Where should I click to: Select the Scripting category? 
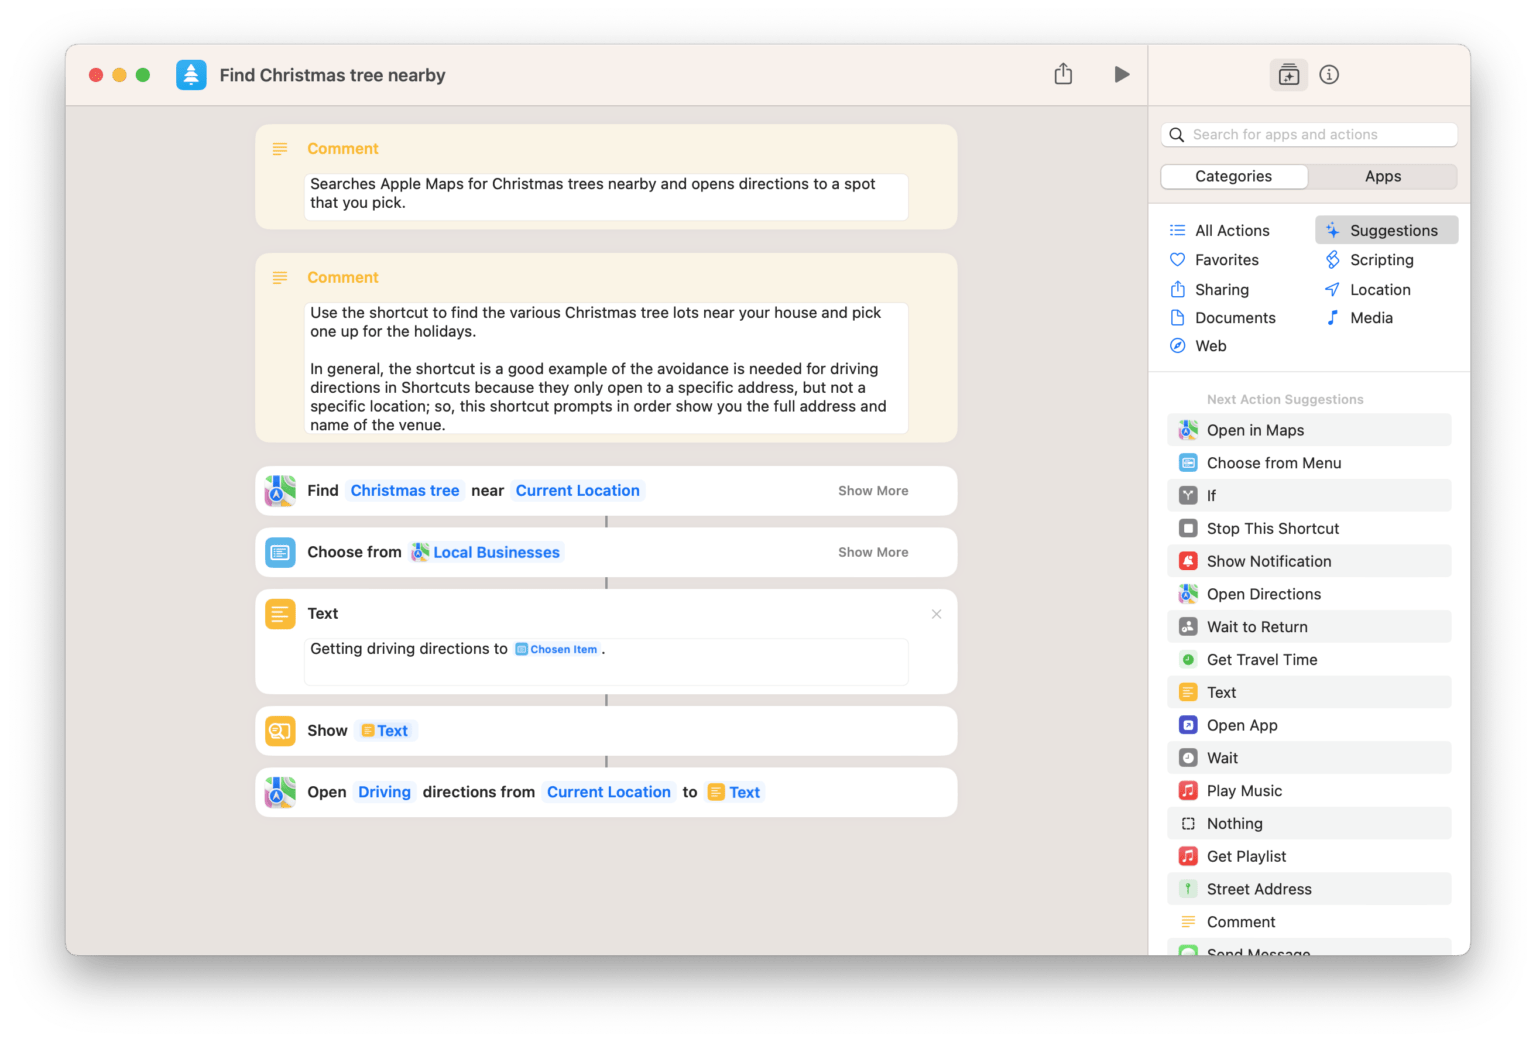pos(1380,260)
